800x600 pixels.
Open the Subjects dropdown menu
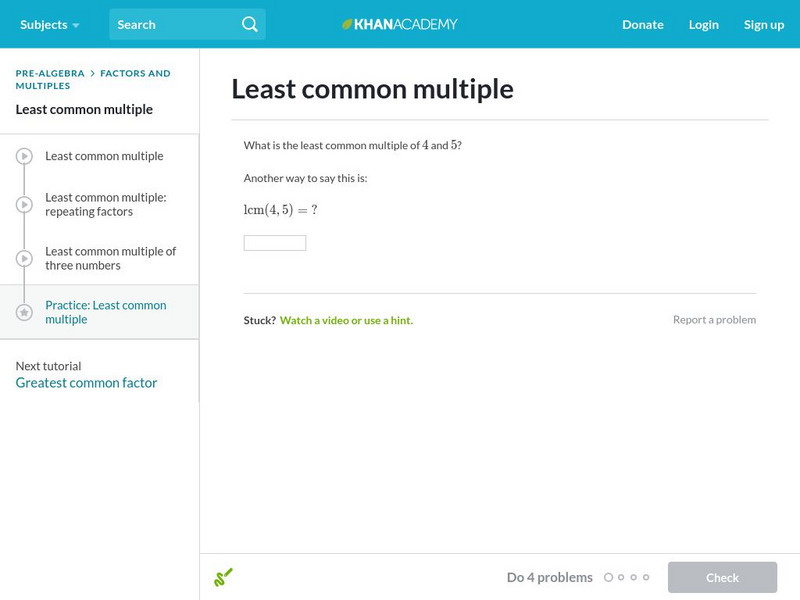pyautogui.click(x=49, y=24)
